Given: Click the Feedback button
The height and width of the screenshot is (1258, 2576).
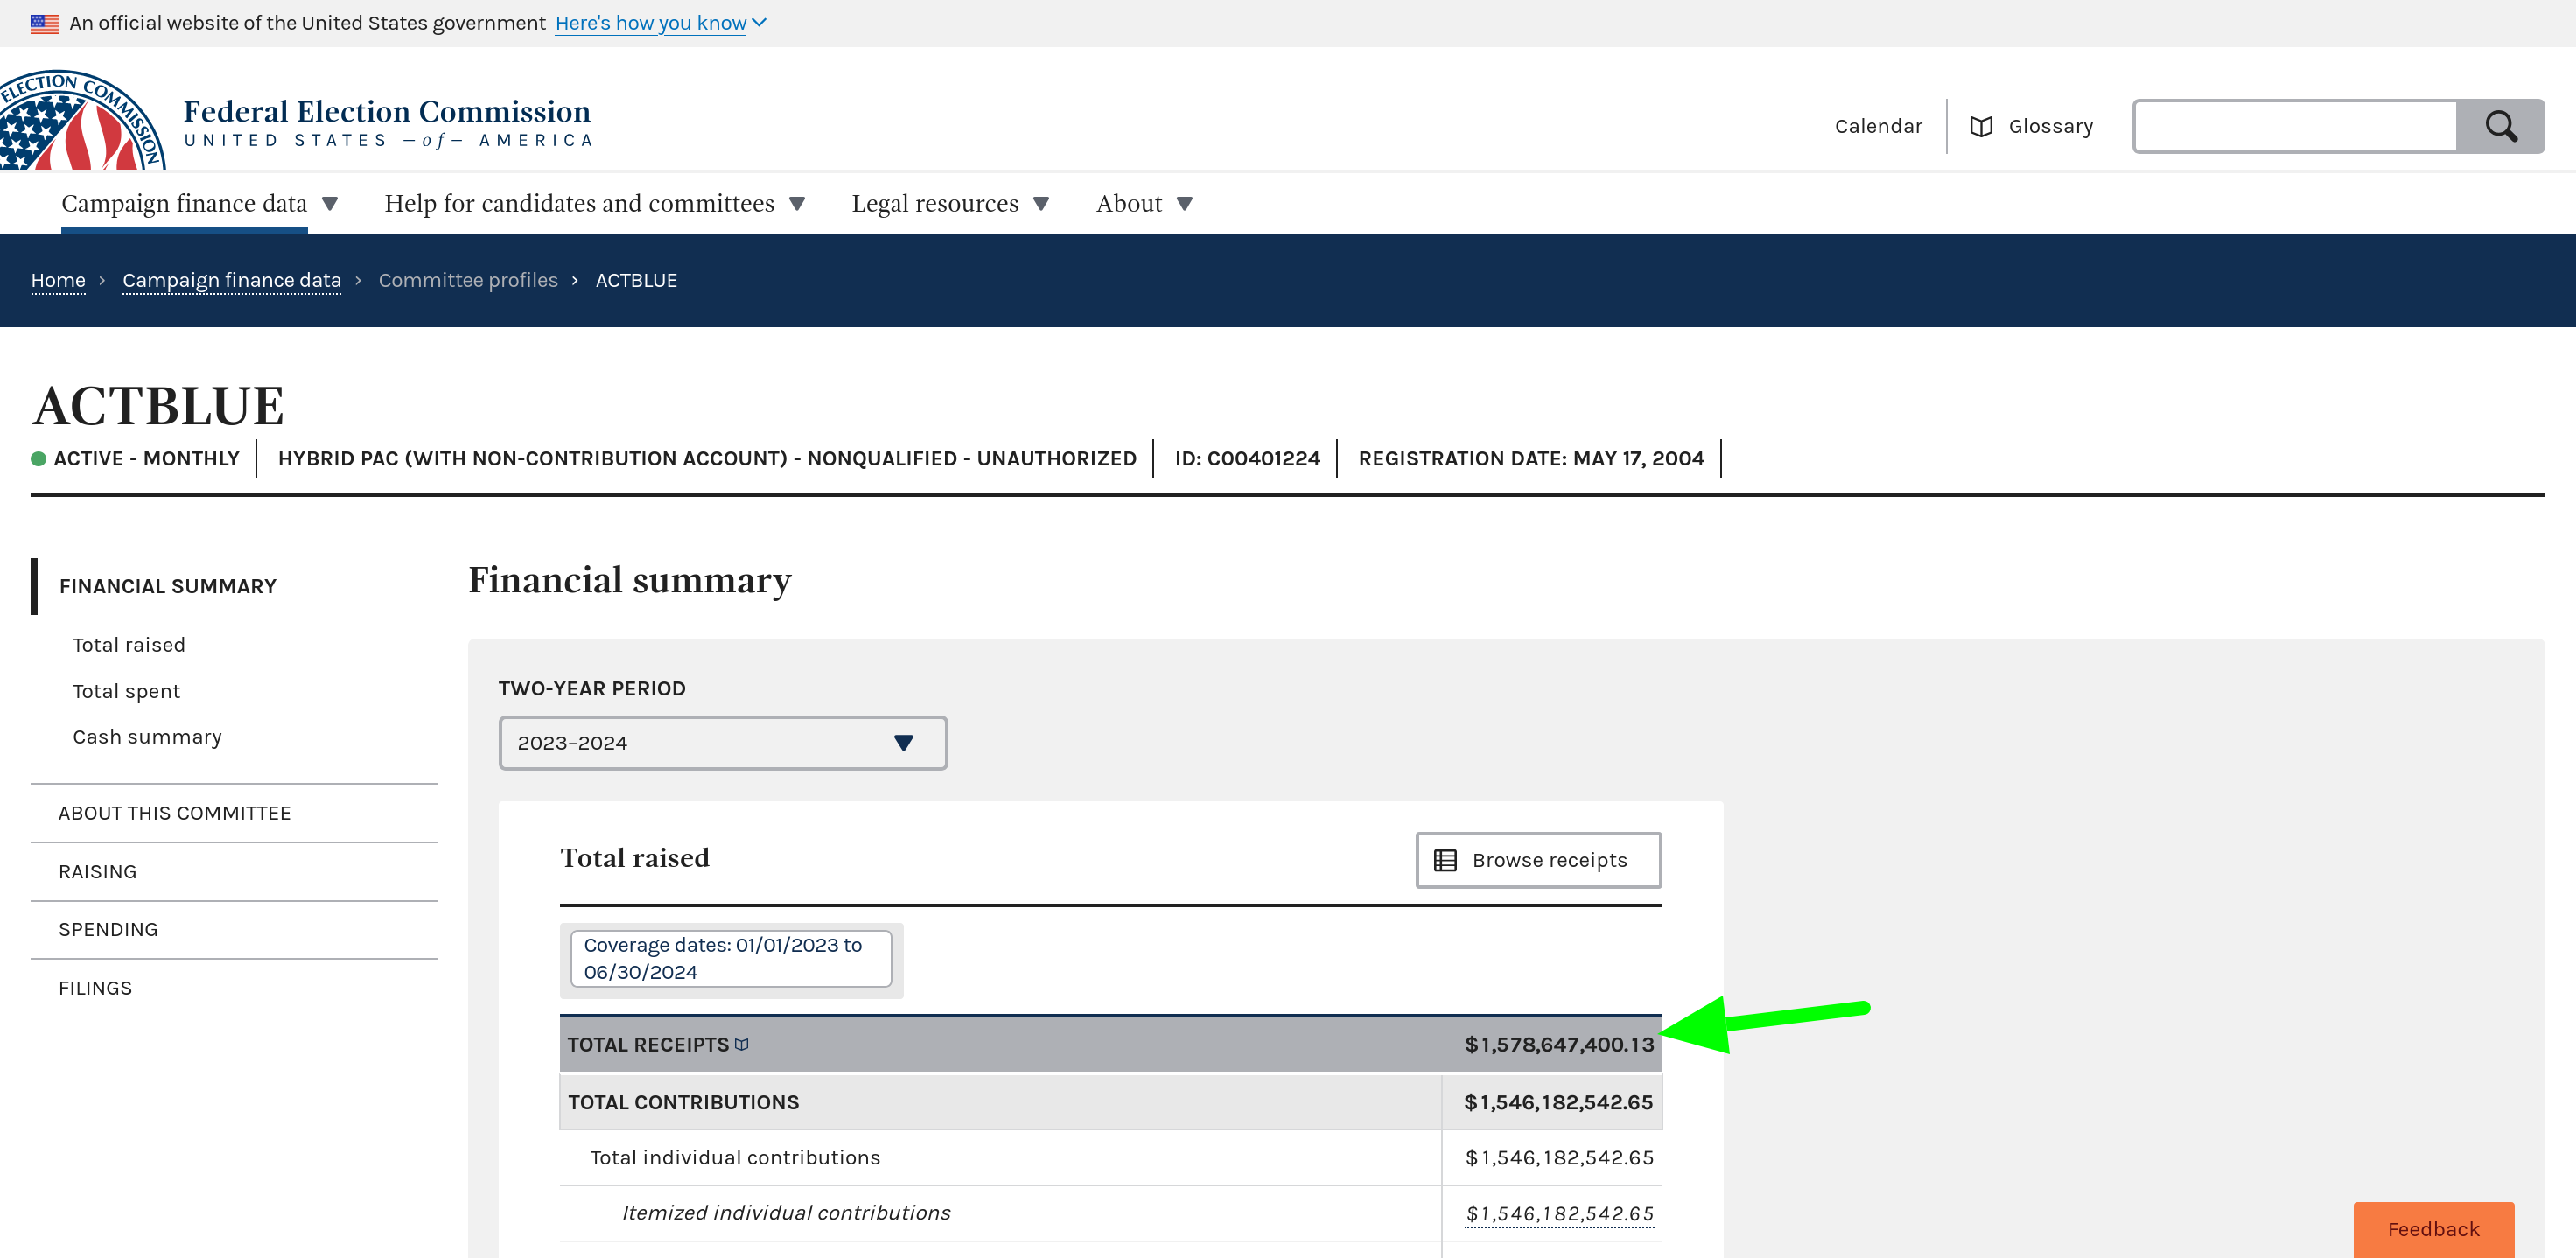Looking at the screenshot, I should tap(2433, 1229).
